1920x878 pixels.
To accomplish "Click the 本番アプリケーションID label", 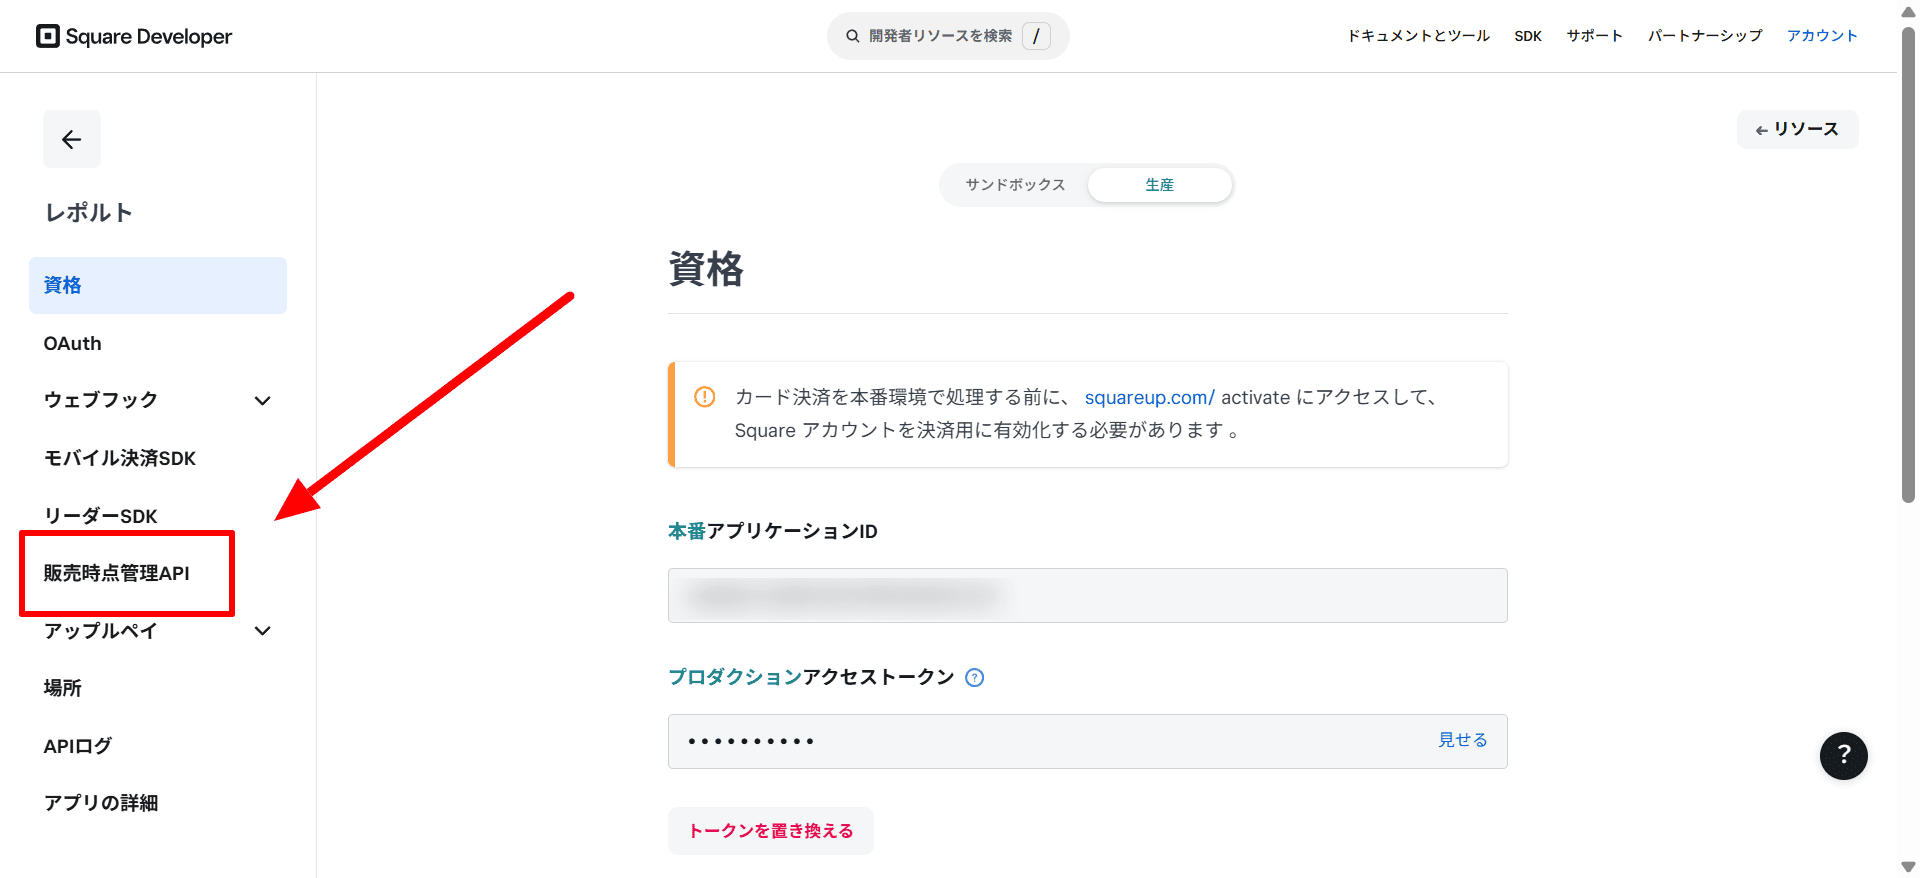I will point(773,531).
